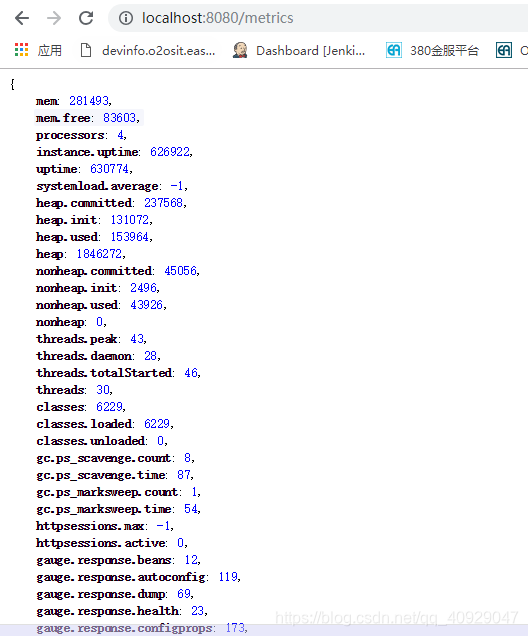The image size is (528, 636).
Task: Select the mem value 281493
Action: tap(88, 101)
